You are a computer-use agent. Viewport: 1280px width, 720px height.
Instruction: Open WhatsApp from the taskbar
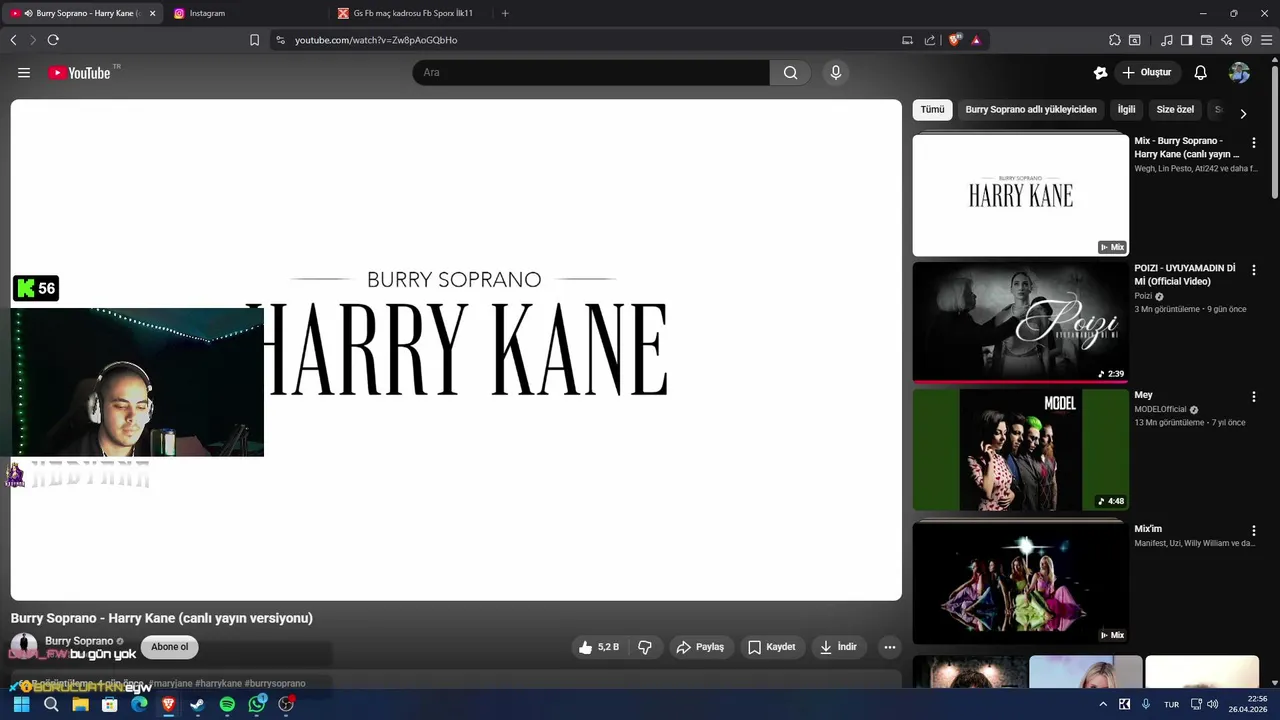[257, 704]
